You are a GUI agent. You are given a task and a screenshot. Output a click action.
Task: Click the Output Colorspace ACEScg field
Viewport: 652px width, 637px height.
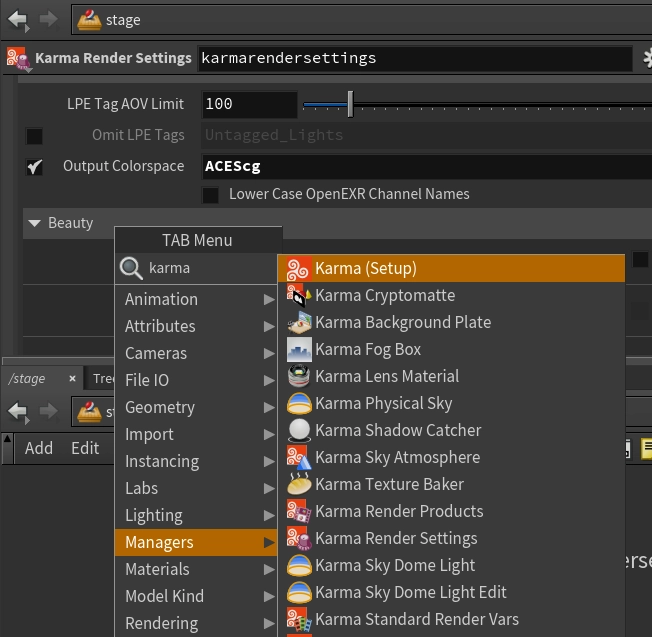427,167
